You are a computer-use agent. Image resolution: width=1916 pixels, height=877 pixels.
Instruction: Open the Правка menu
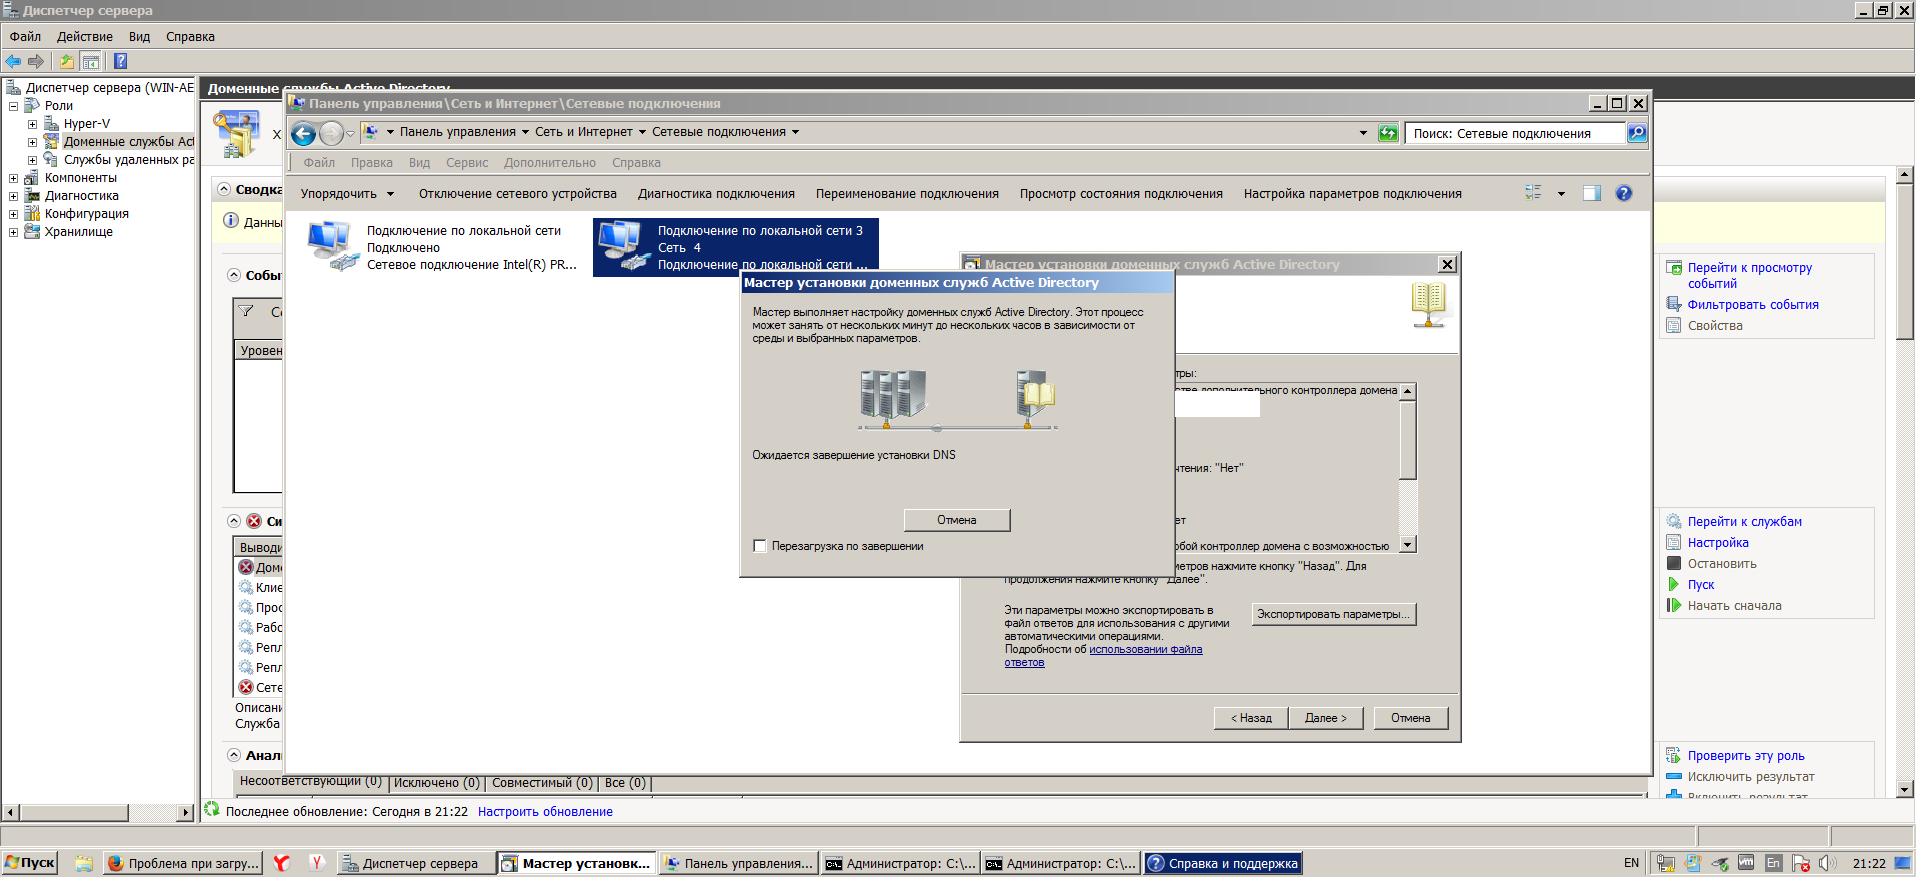[372, 163]
